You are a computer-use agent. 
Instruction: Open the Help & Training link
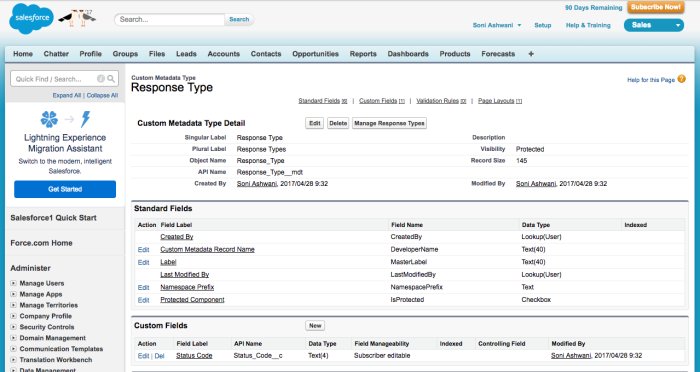tap(588, 25)
